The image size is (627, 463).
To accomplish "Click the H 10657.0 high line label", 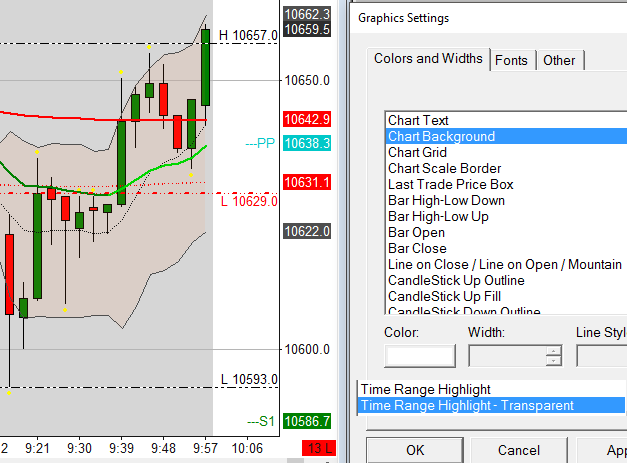I will point(248,35).
